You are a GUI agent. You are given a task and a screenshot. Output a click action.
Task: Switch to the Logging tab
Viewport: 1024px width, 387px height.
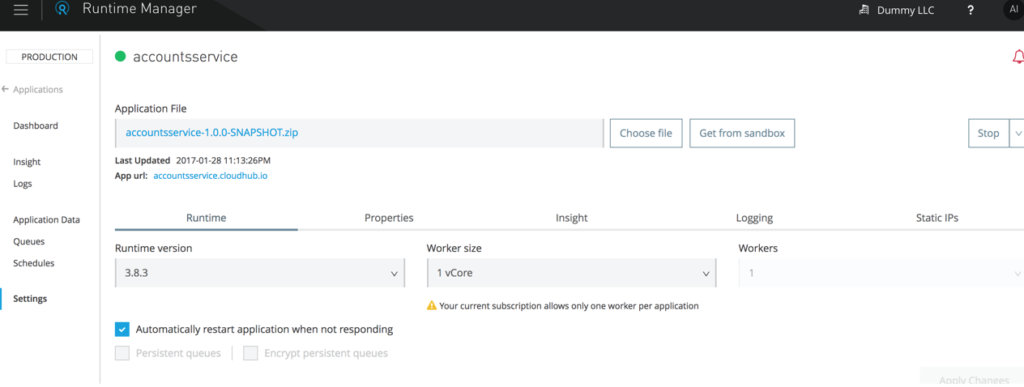point(754,218)
